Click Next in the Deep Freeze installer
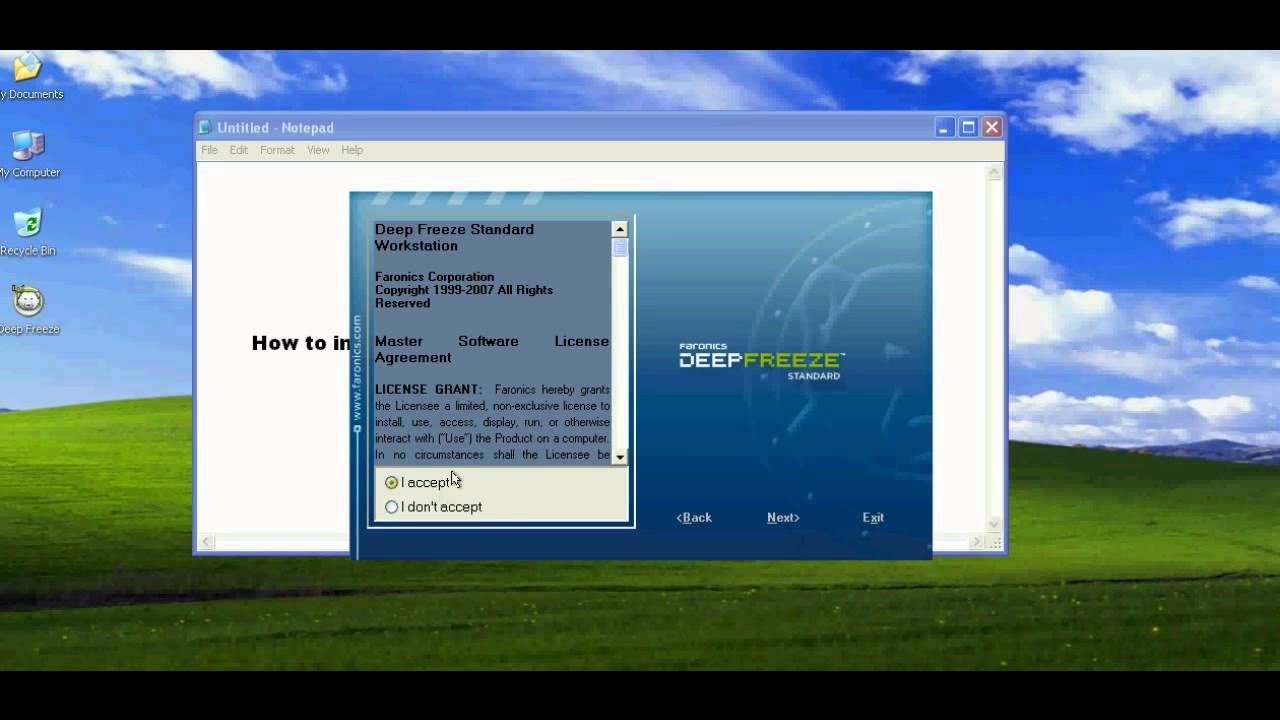 [x=783, y=517]
